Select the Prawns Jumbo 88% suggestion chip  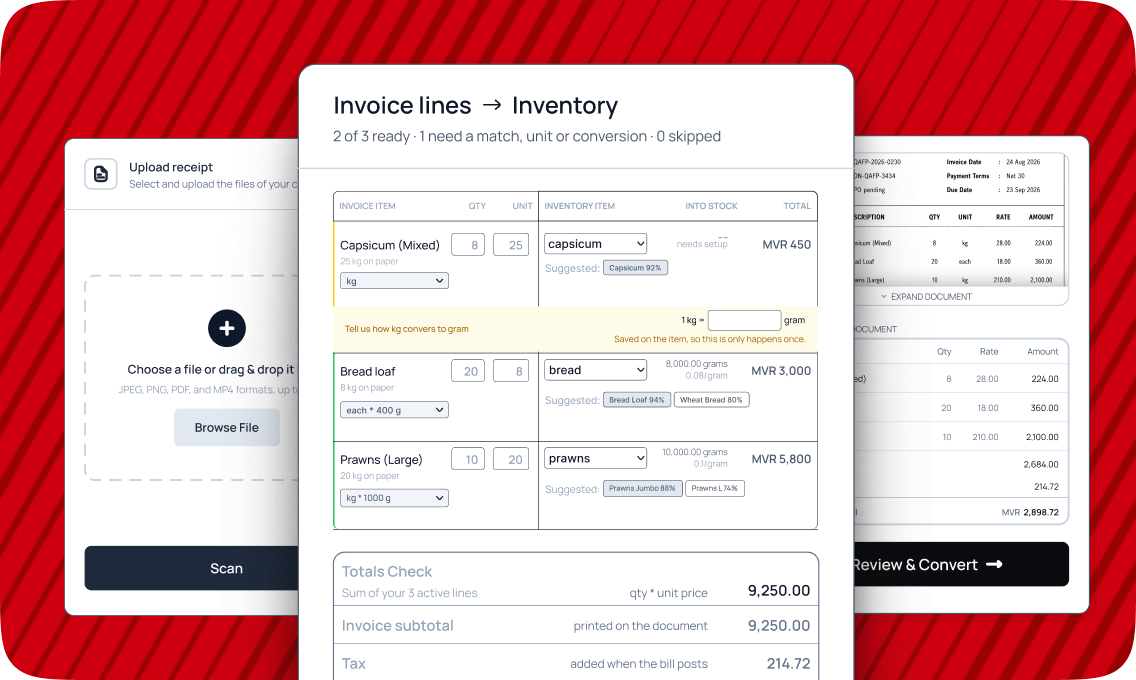click(x=643, y=489)
